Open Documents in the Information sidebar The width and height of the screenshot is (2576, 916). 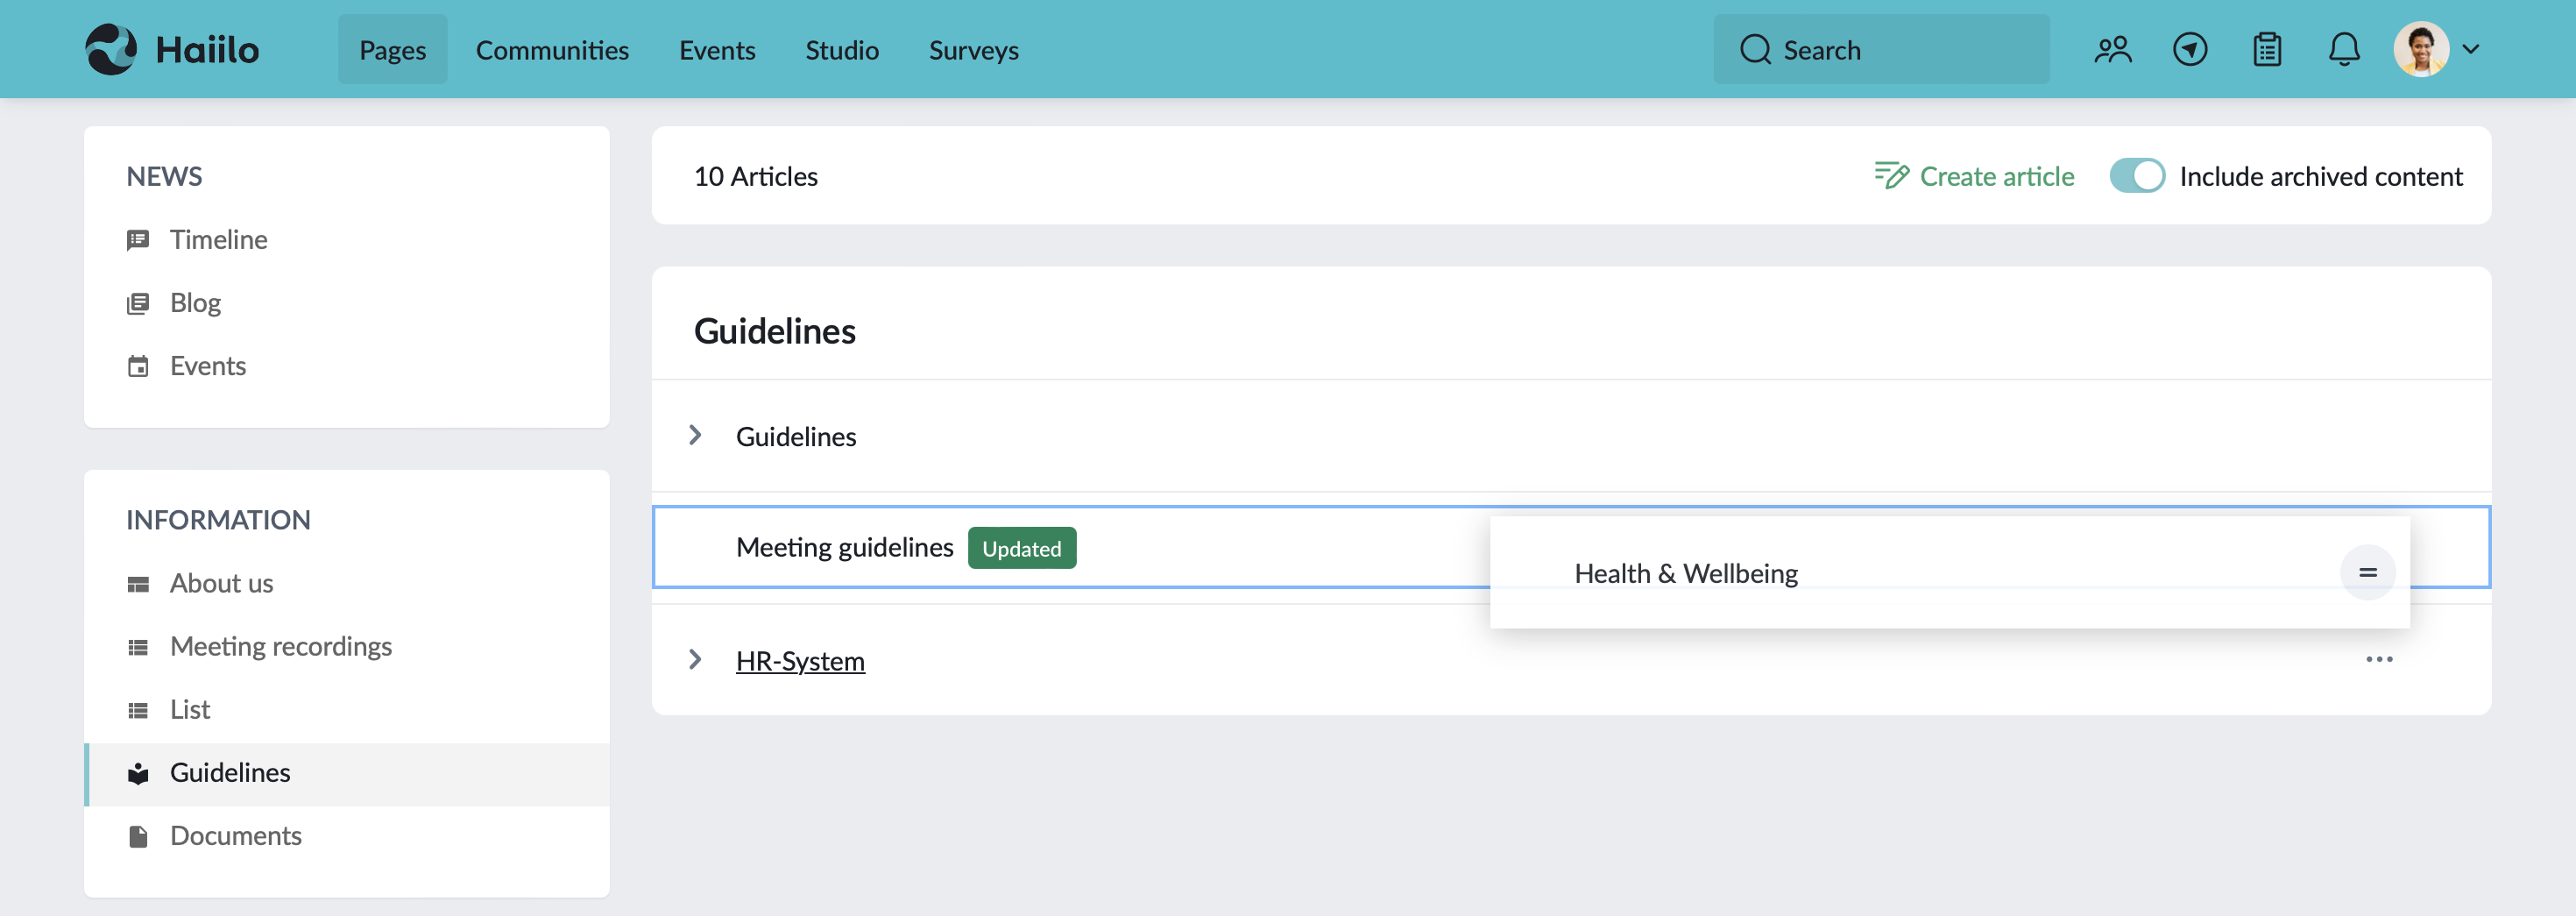pyautogui.click(x=235, y=836)
